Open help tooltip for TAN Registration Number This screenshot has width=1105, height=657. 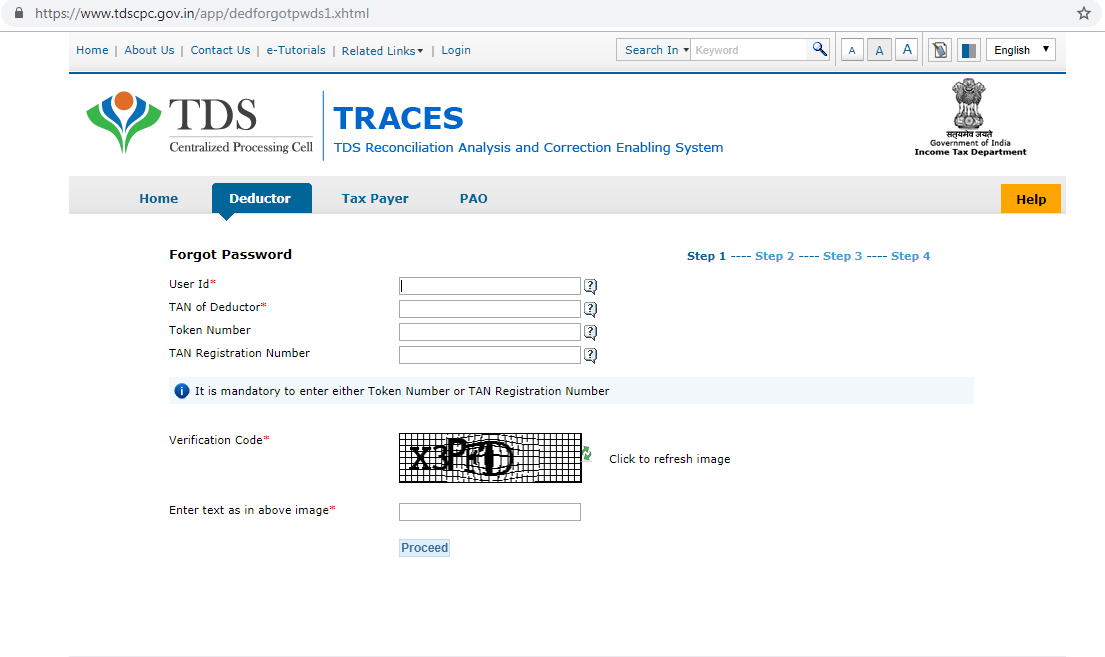(x=591, y=355)
